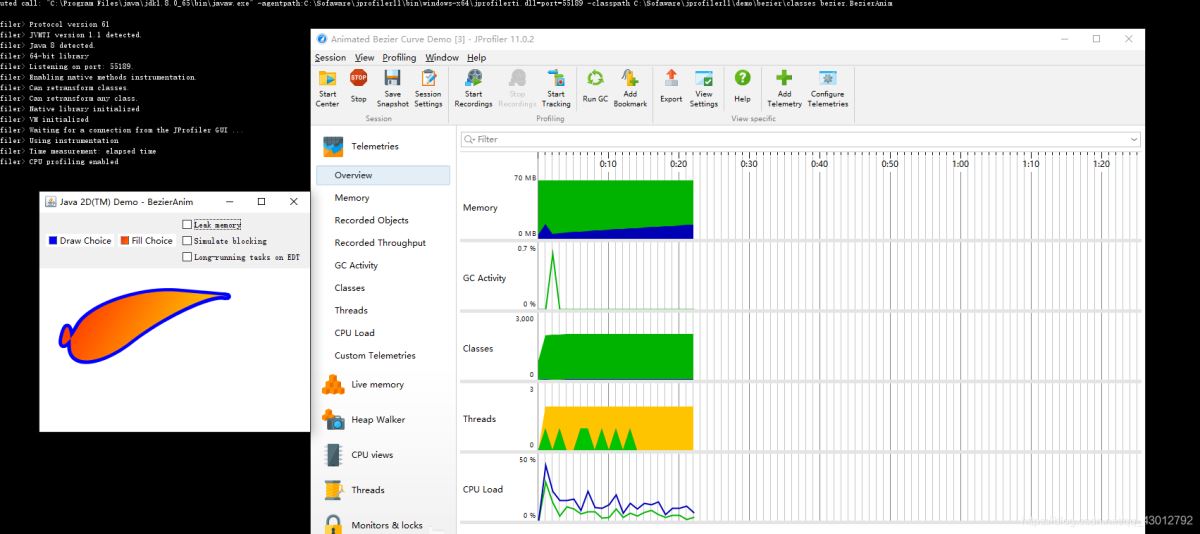Open the Window menu
This screenshot has height=534, width=1200.
click(442, 58)
